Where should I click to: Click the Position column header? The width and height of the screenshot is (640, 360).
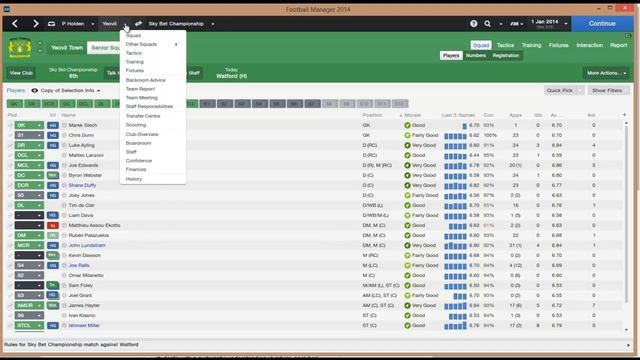point(373,116)
